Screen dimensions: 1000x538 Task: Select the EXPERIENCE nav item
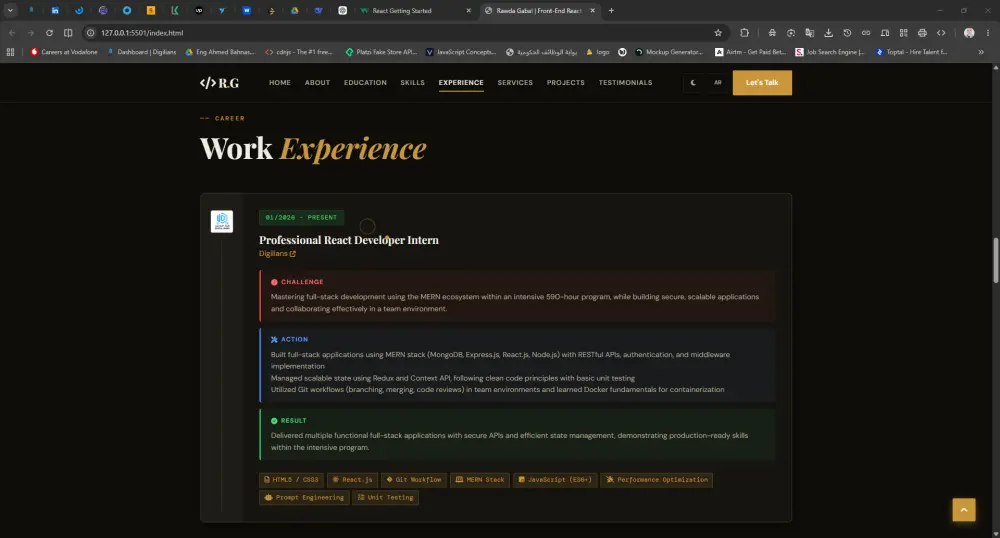click(461, 83)
